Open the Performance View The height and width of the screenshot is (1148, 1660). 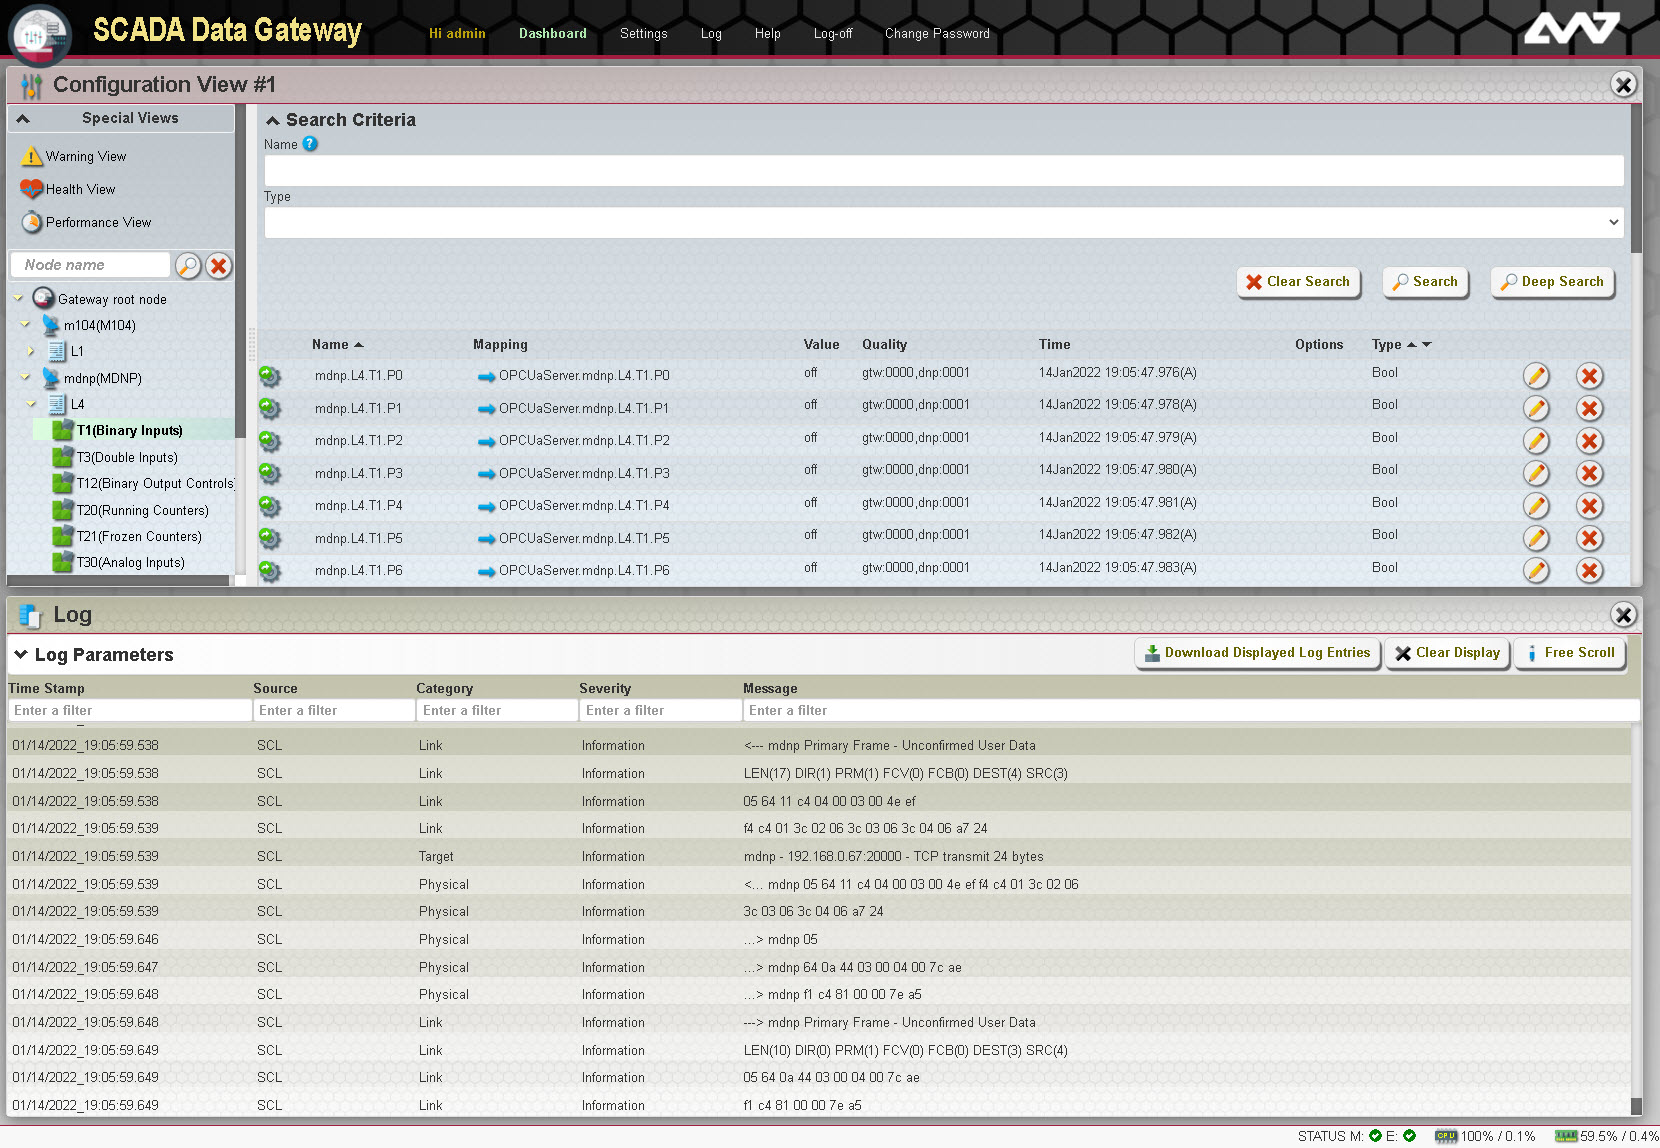tap(98, 223)
